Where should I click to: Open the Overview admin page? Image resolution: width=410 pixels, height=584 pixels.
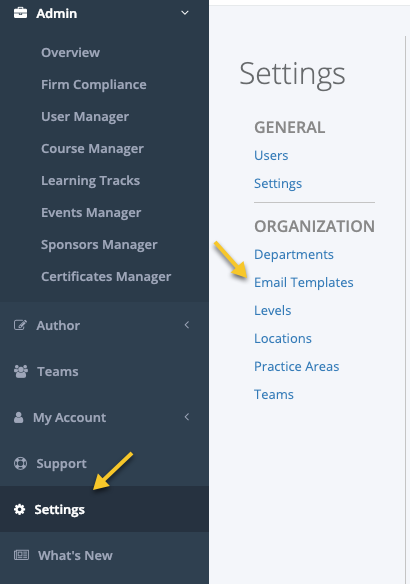[70, 53]
